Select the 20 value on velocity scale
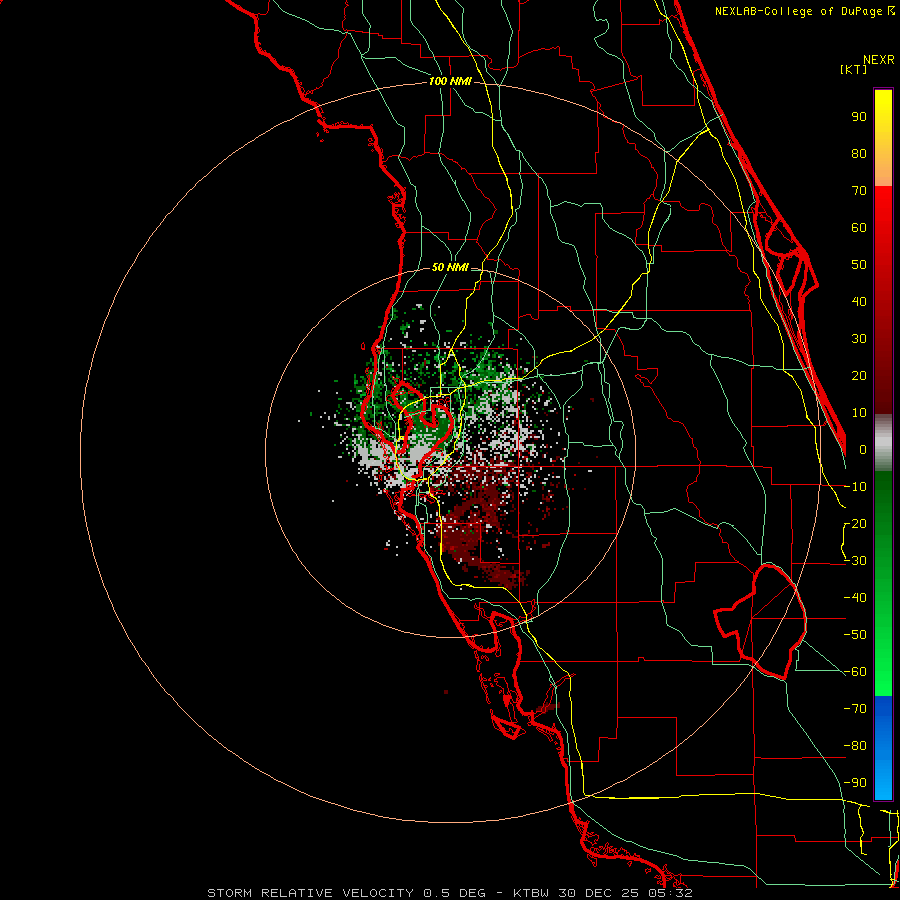Image resolution: width=900 pixels, height=900 pixels. click(x=859, y=375)
